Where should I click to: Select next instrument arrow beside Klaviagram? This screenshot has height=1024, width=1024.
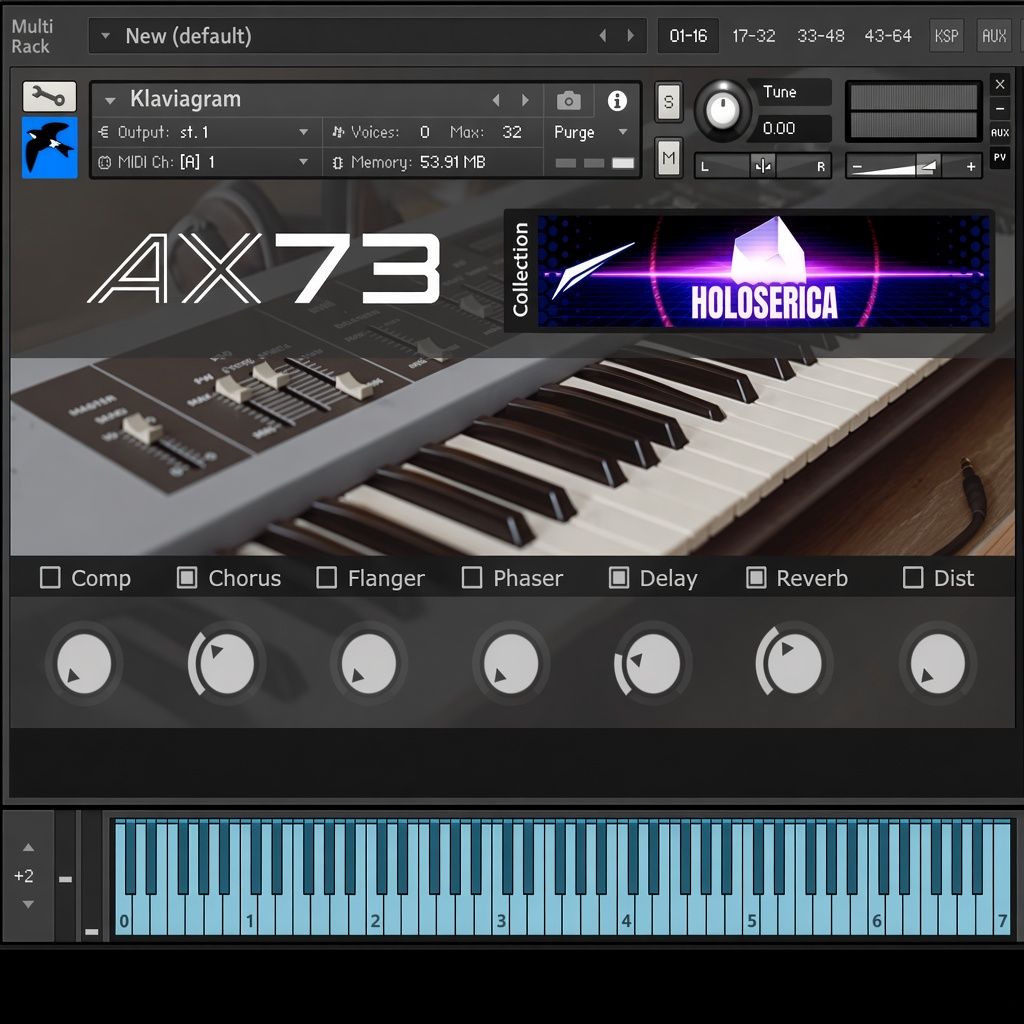pos(525,100)
